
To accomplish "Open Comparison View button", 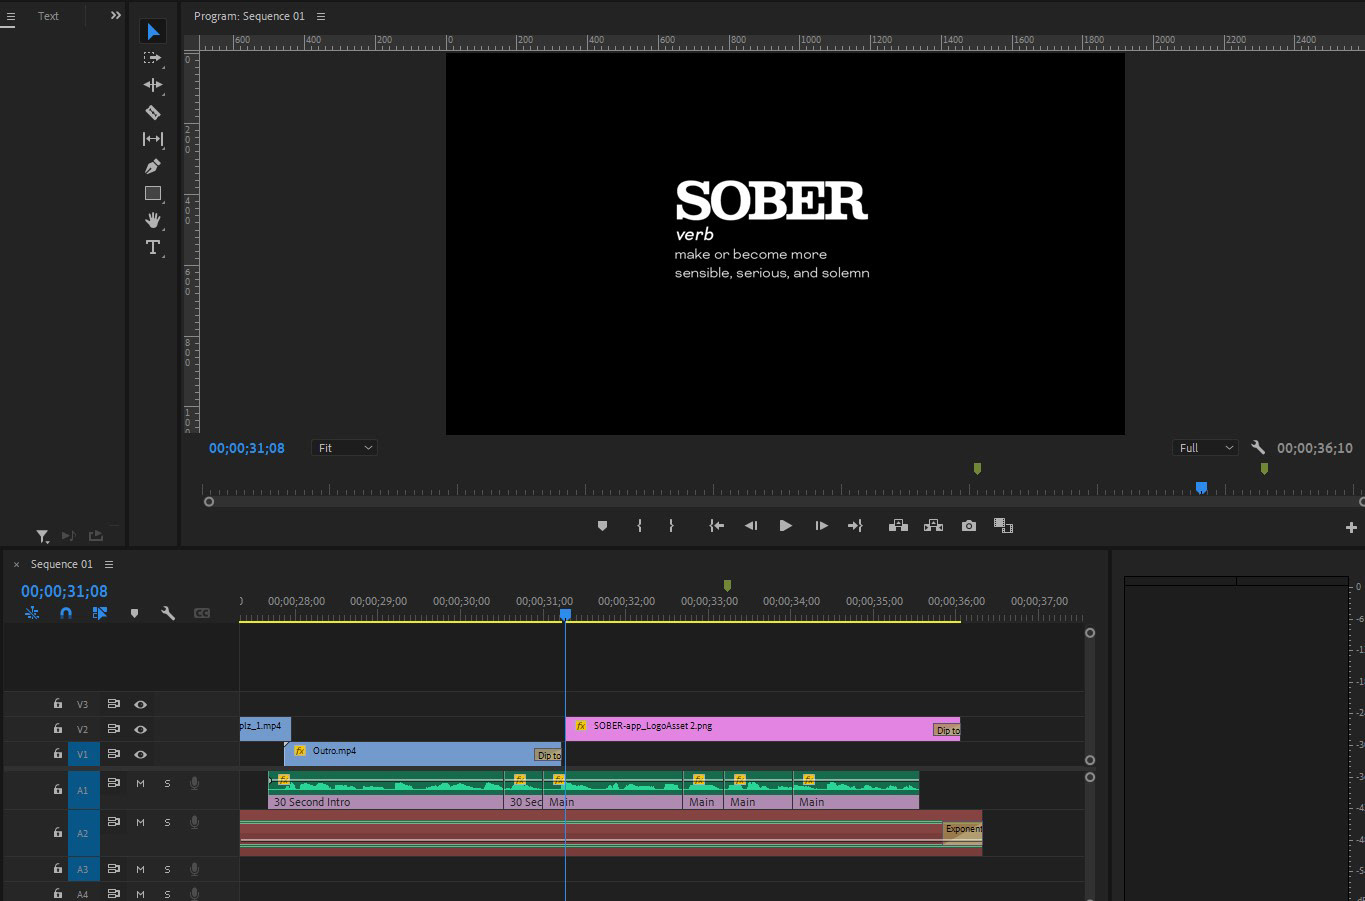I will (1003, 526).
